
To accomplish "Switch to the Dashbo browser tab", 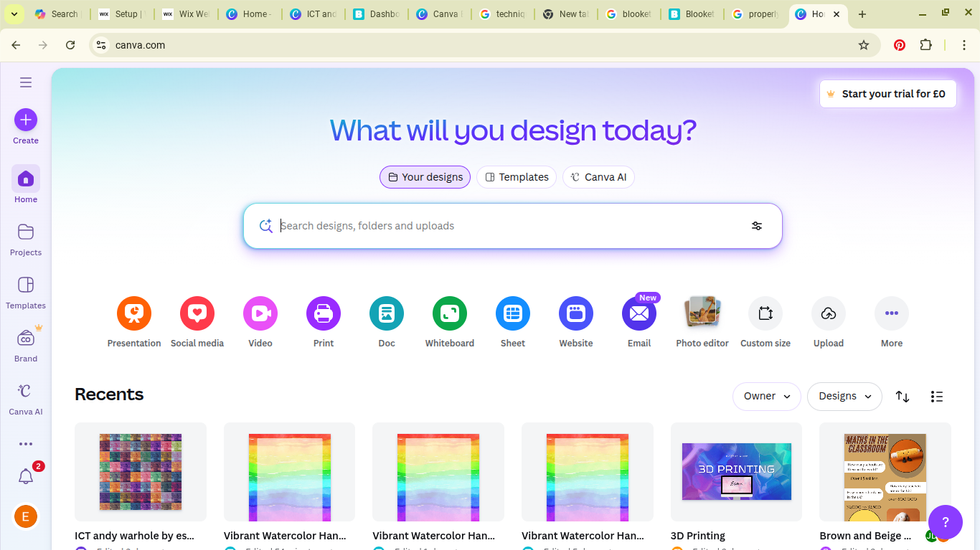I will coord(376,14).
